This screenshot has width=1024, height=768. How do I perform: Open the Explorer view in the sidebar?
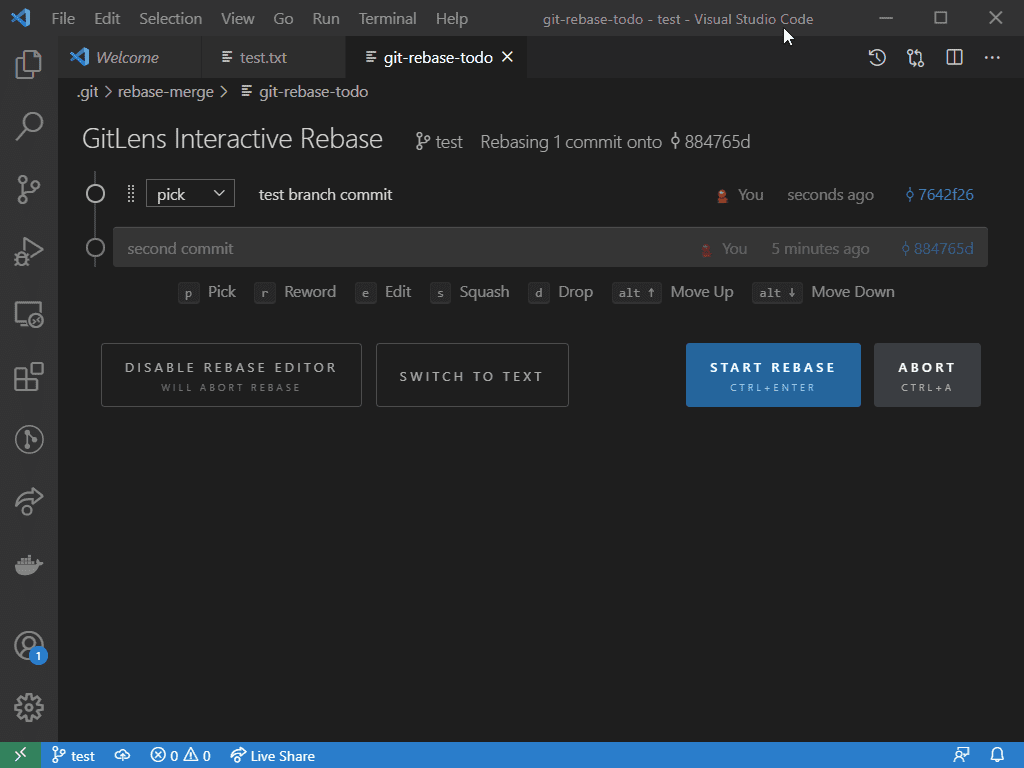28,64
